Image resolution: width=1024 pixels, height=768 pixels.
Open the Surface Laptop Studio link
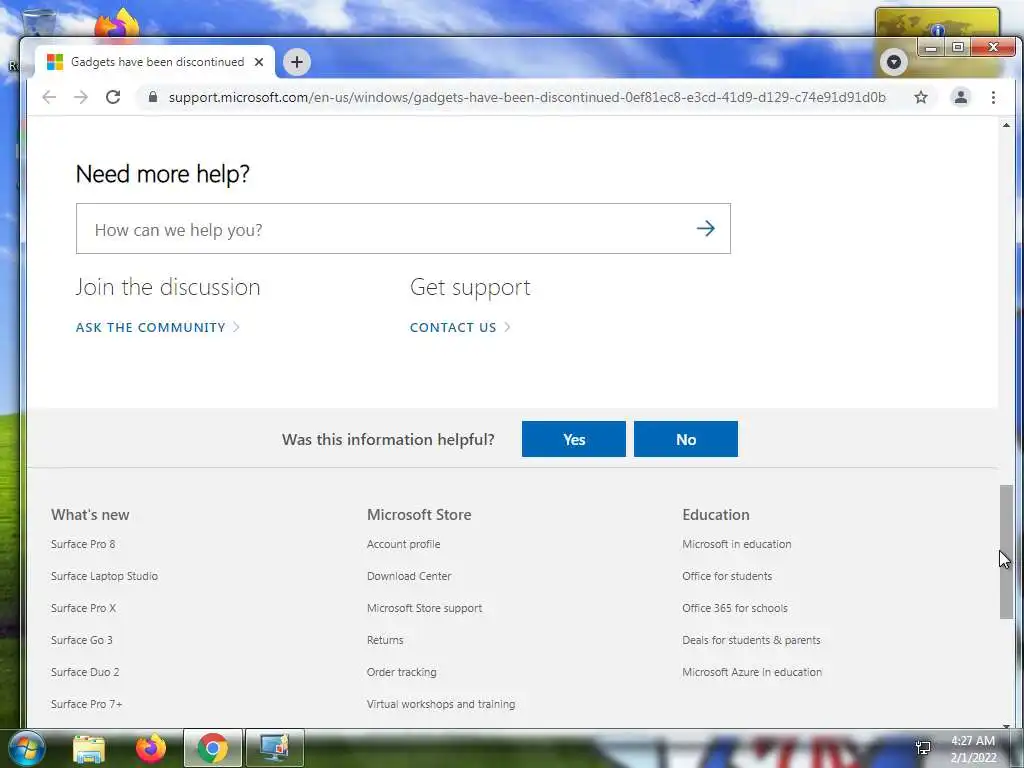104,576
